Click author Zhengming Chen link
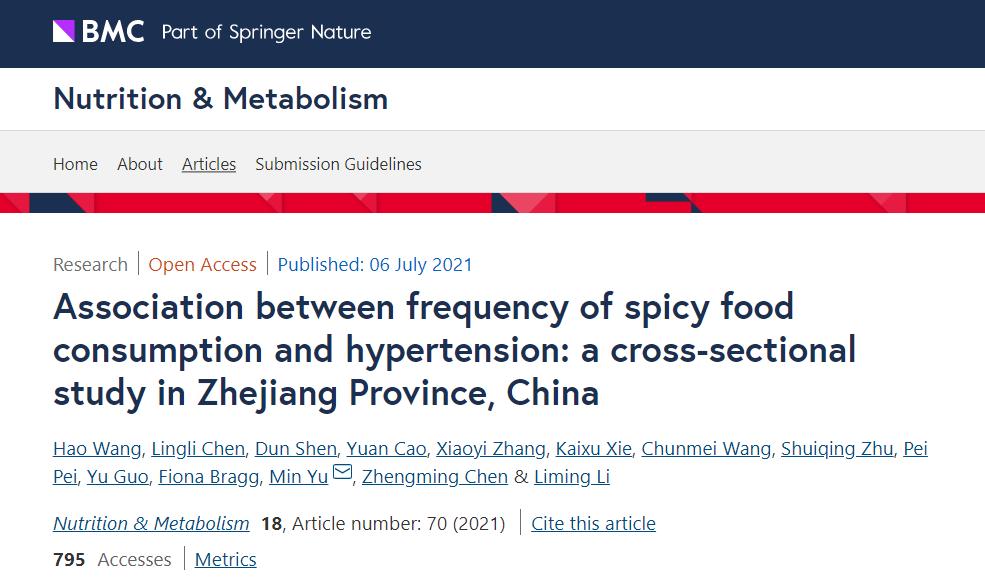The width and height of the screenshot is (985, 585). point(435,477)
